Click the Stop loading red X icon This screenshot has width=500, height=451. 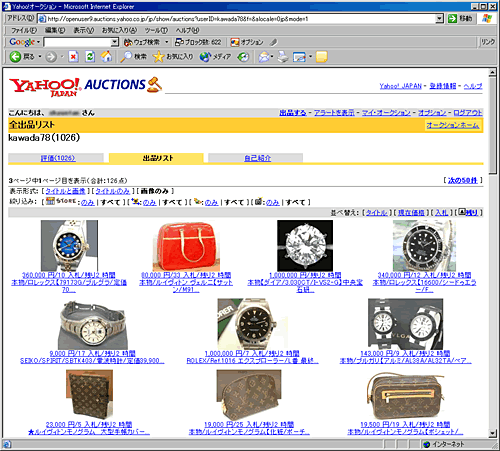pyautogui.click(x=73, y=57)
